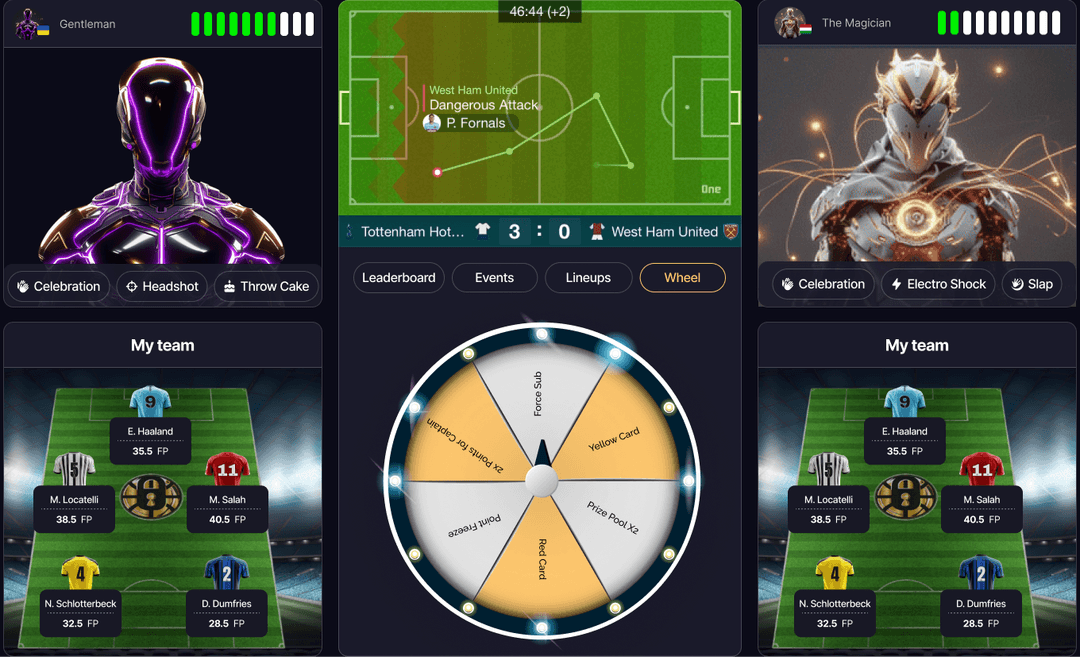Switch to the Events tab
This screenshot has width=1080, height=657.
point(495,278)
